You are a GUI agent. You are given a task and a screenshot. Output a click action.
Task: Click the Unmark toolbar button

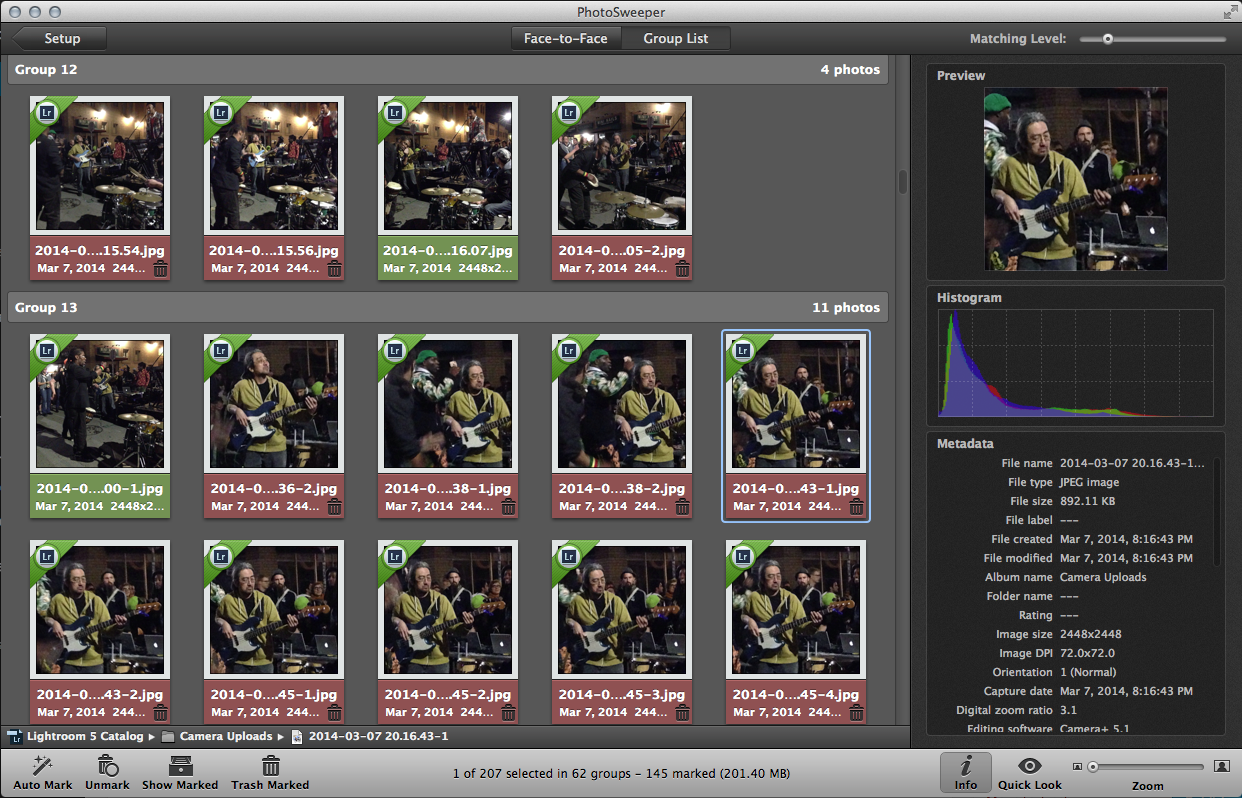(x=107, y=773)
